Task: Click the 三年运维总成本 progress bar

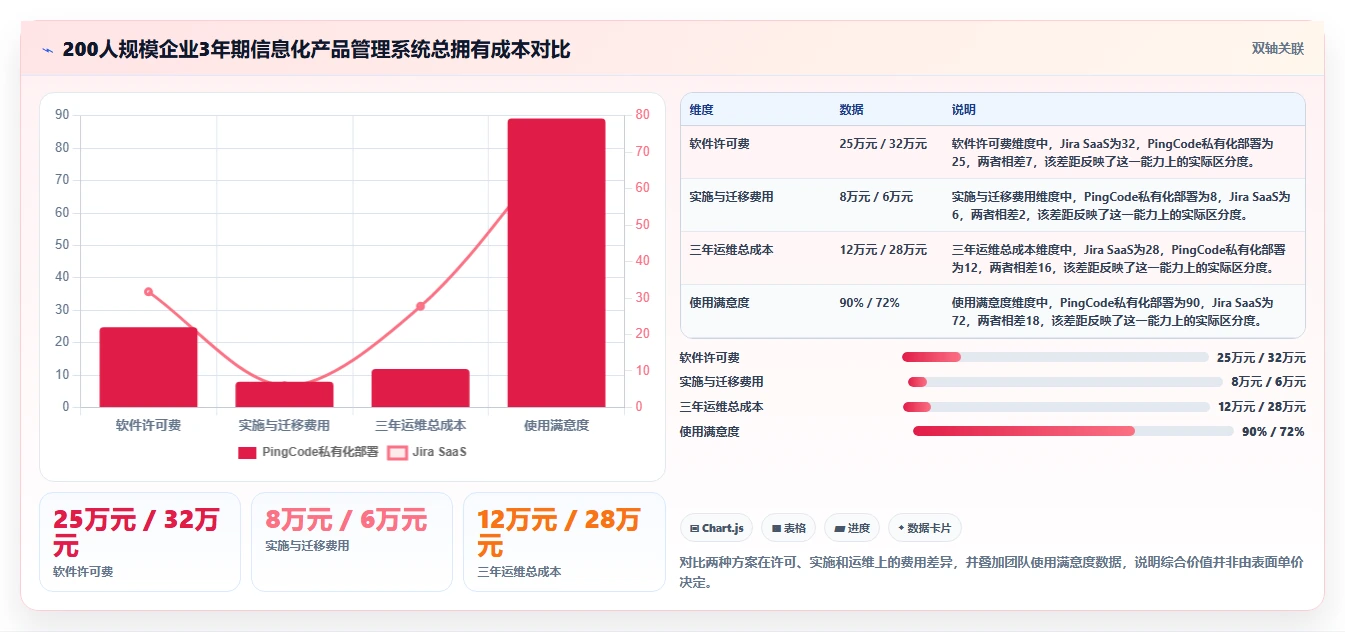Action: 1056,407
